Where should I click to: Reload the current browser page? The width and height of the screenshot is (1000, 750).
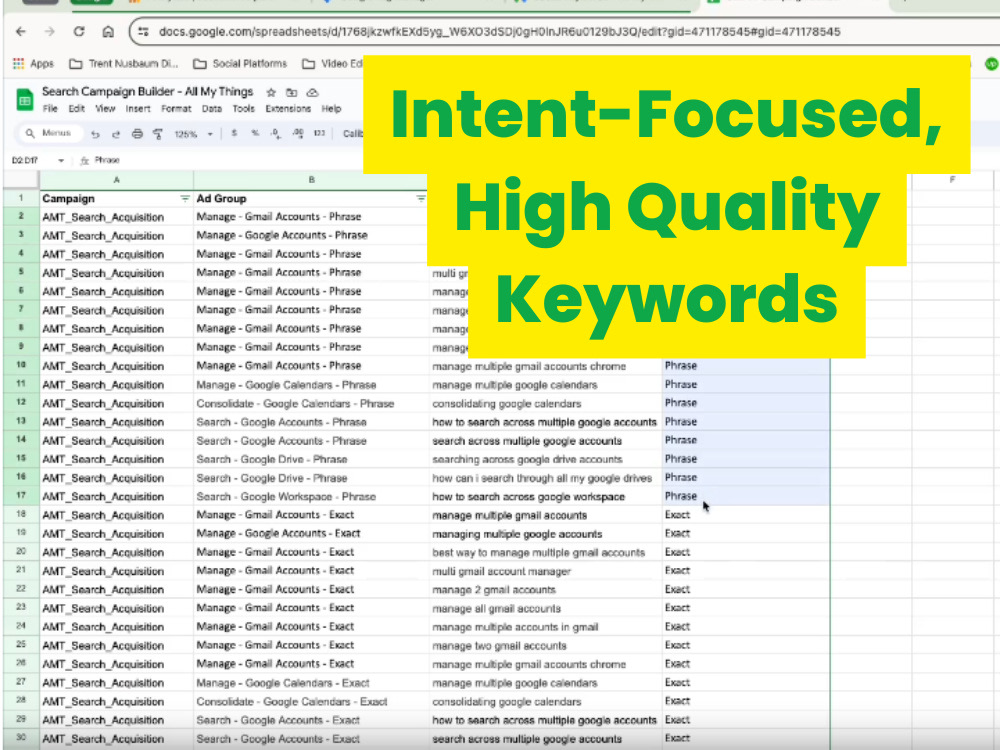tap(79, 31)
